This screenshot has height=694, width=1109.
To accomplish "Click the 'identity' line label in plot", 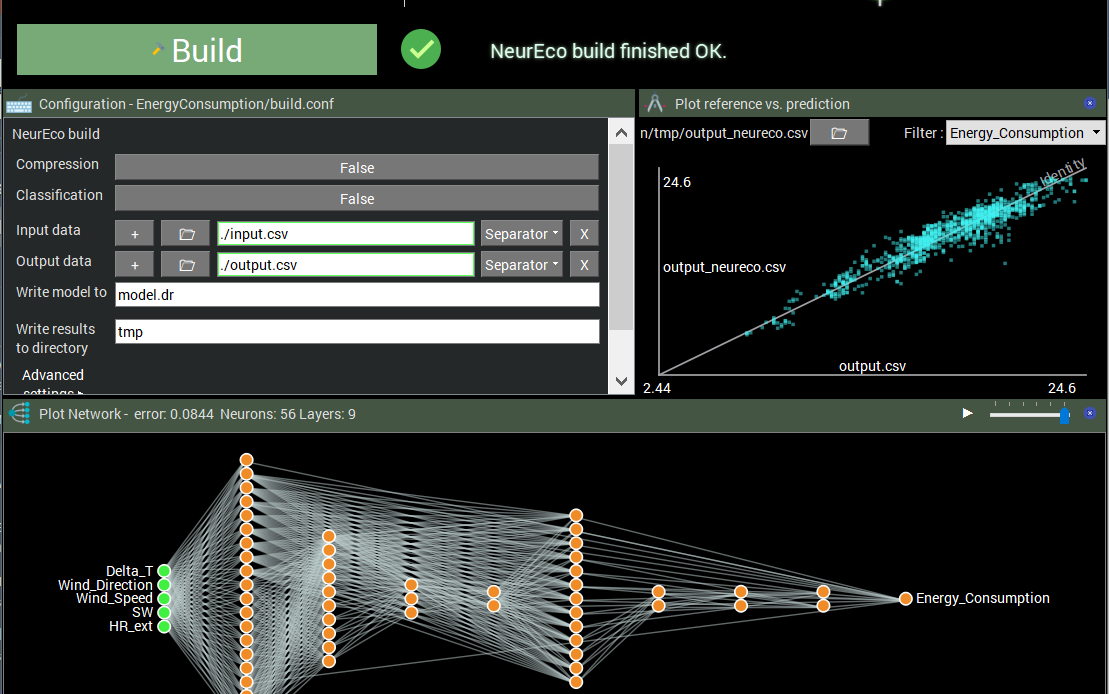I will pyautogui.click(x=1062, y=172).
